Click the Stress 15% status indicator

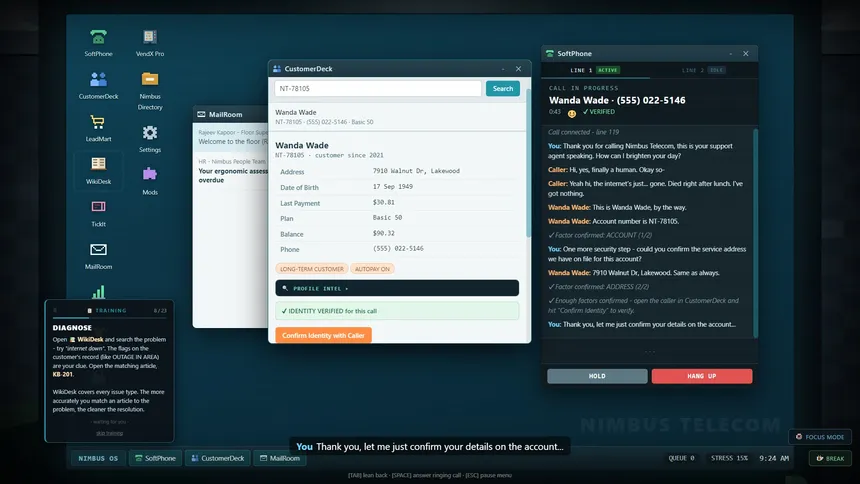pyautogui.click(x=729, y=458)
